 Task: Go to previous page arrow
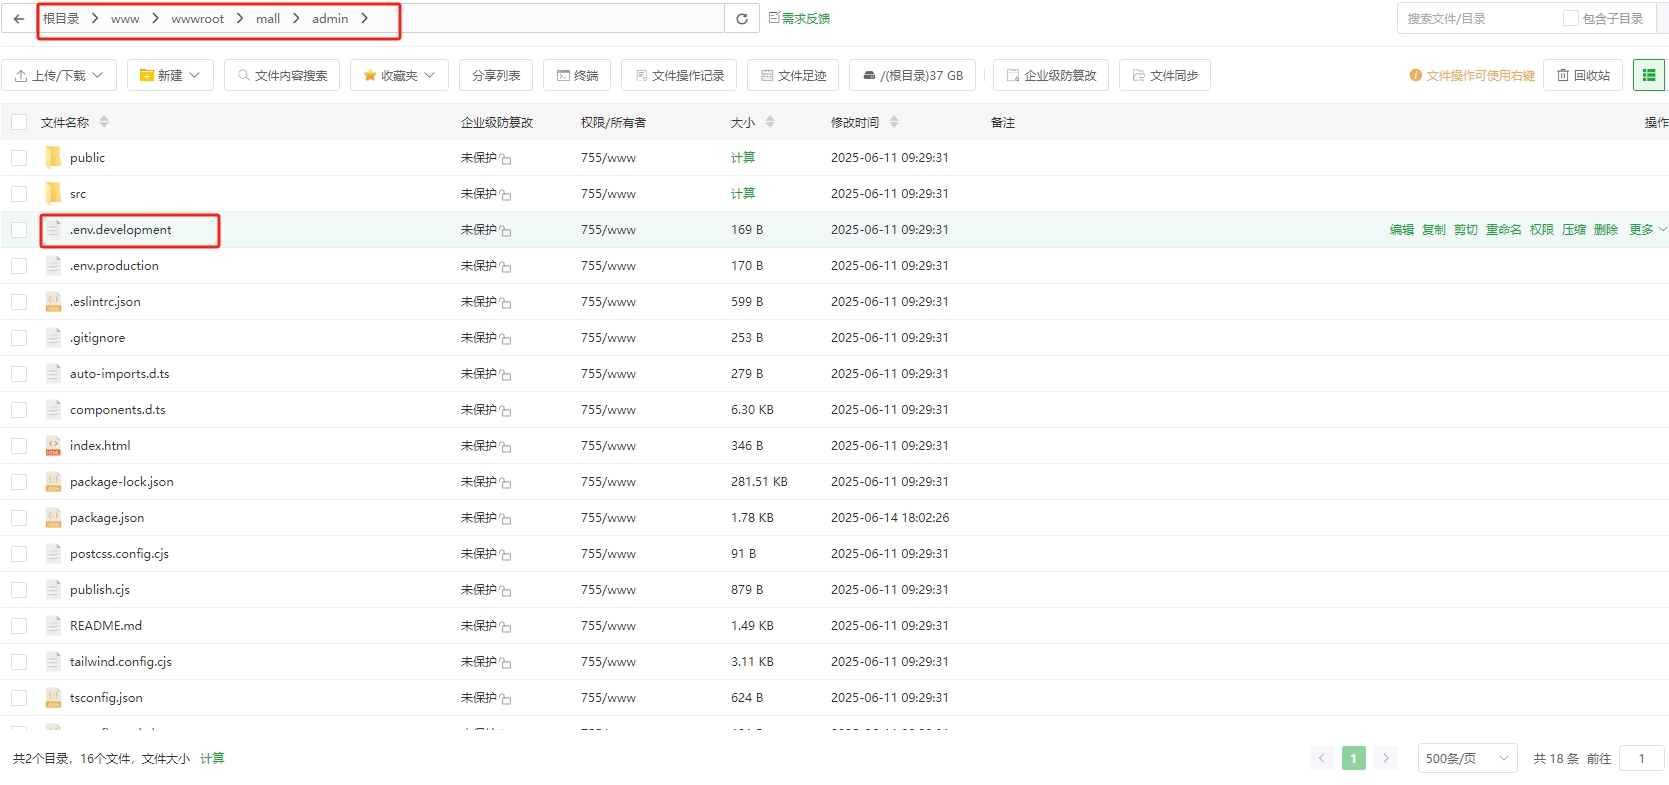coord(1322,758)
